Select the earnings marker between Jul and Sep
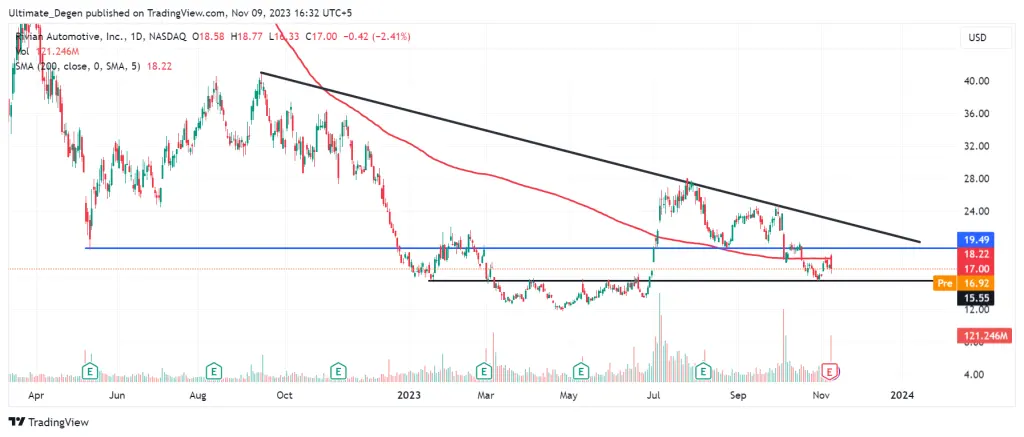The image size is (1024, 437). pos(703,371)
